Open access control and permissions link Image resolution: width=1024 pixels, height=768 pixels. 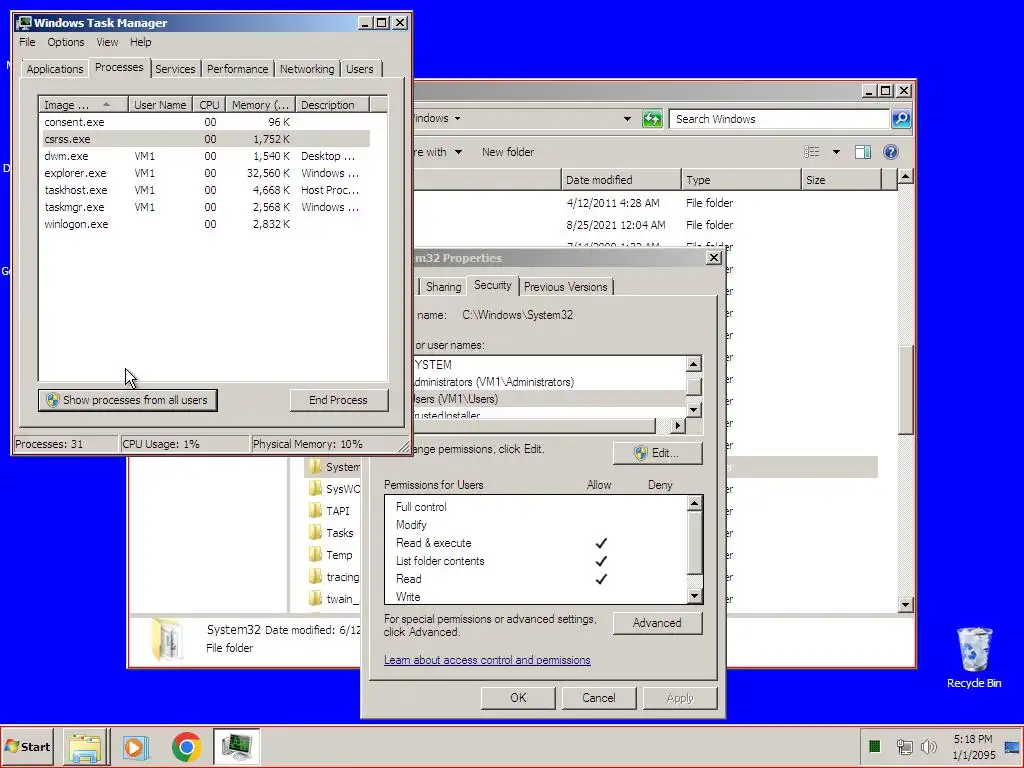(487, 660)
